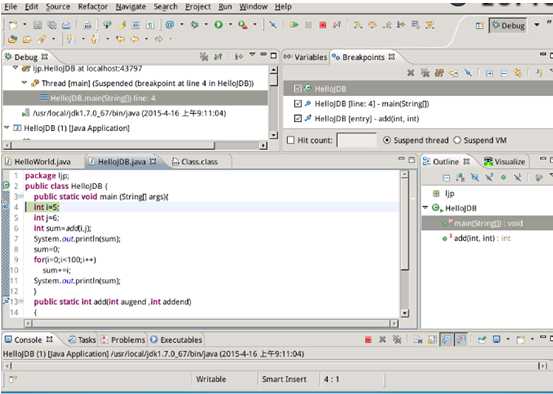
Task: Click the green Resume debug icon
Action: coord(294,25)
